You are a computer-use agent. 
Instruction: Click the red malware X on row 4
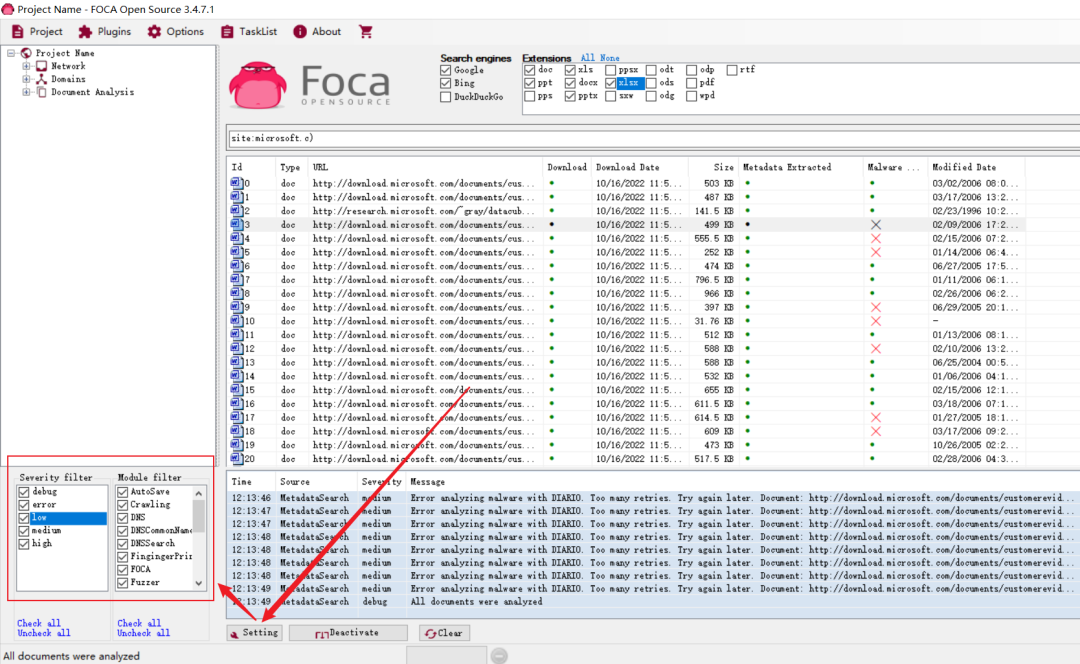875,238
